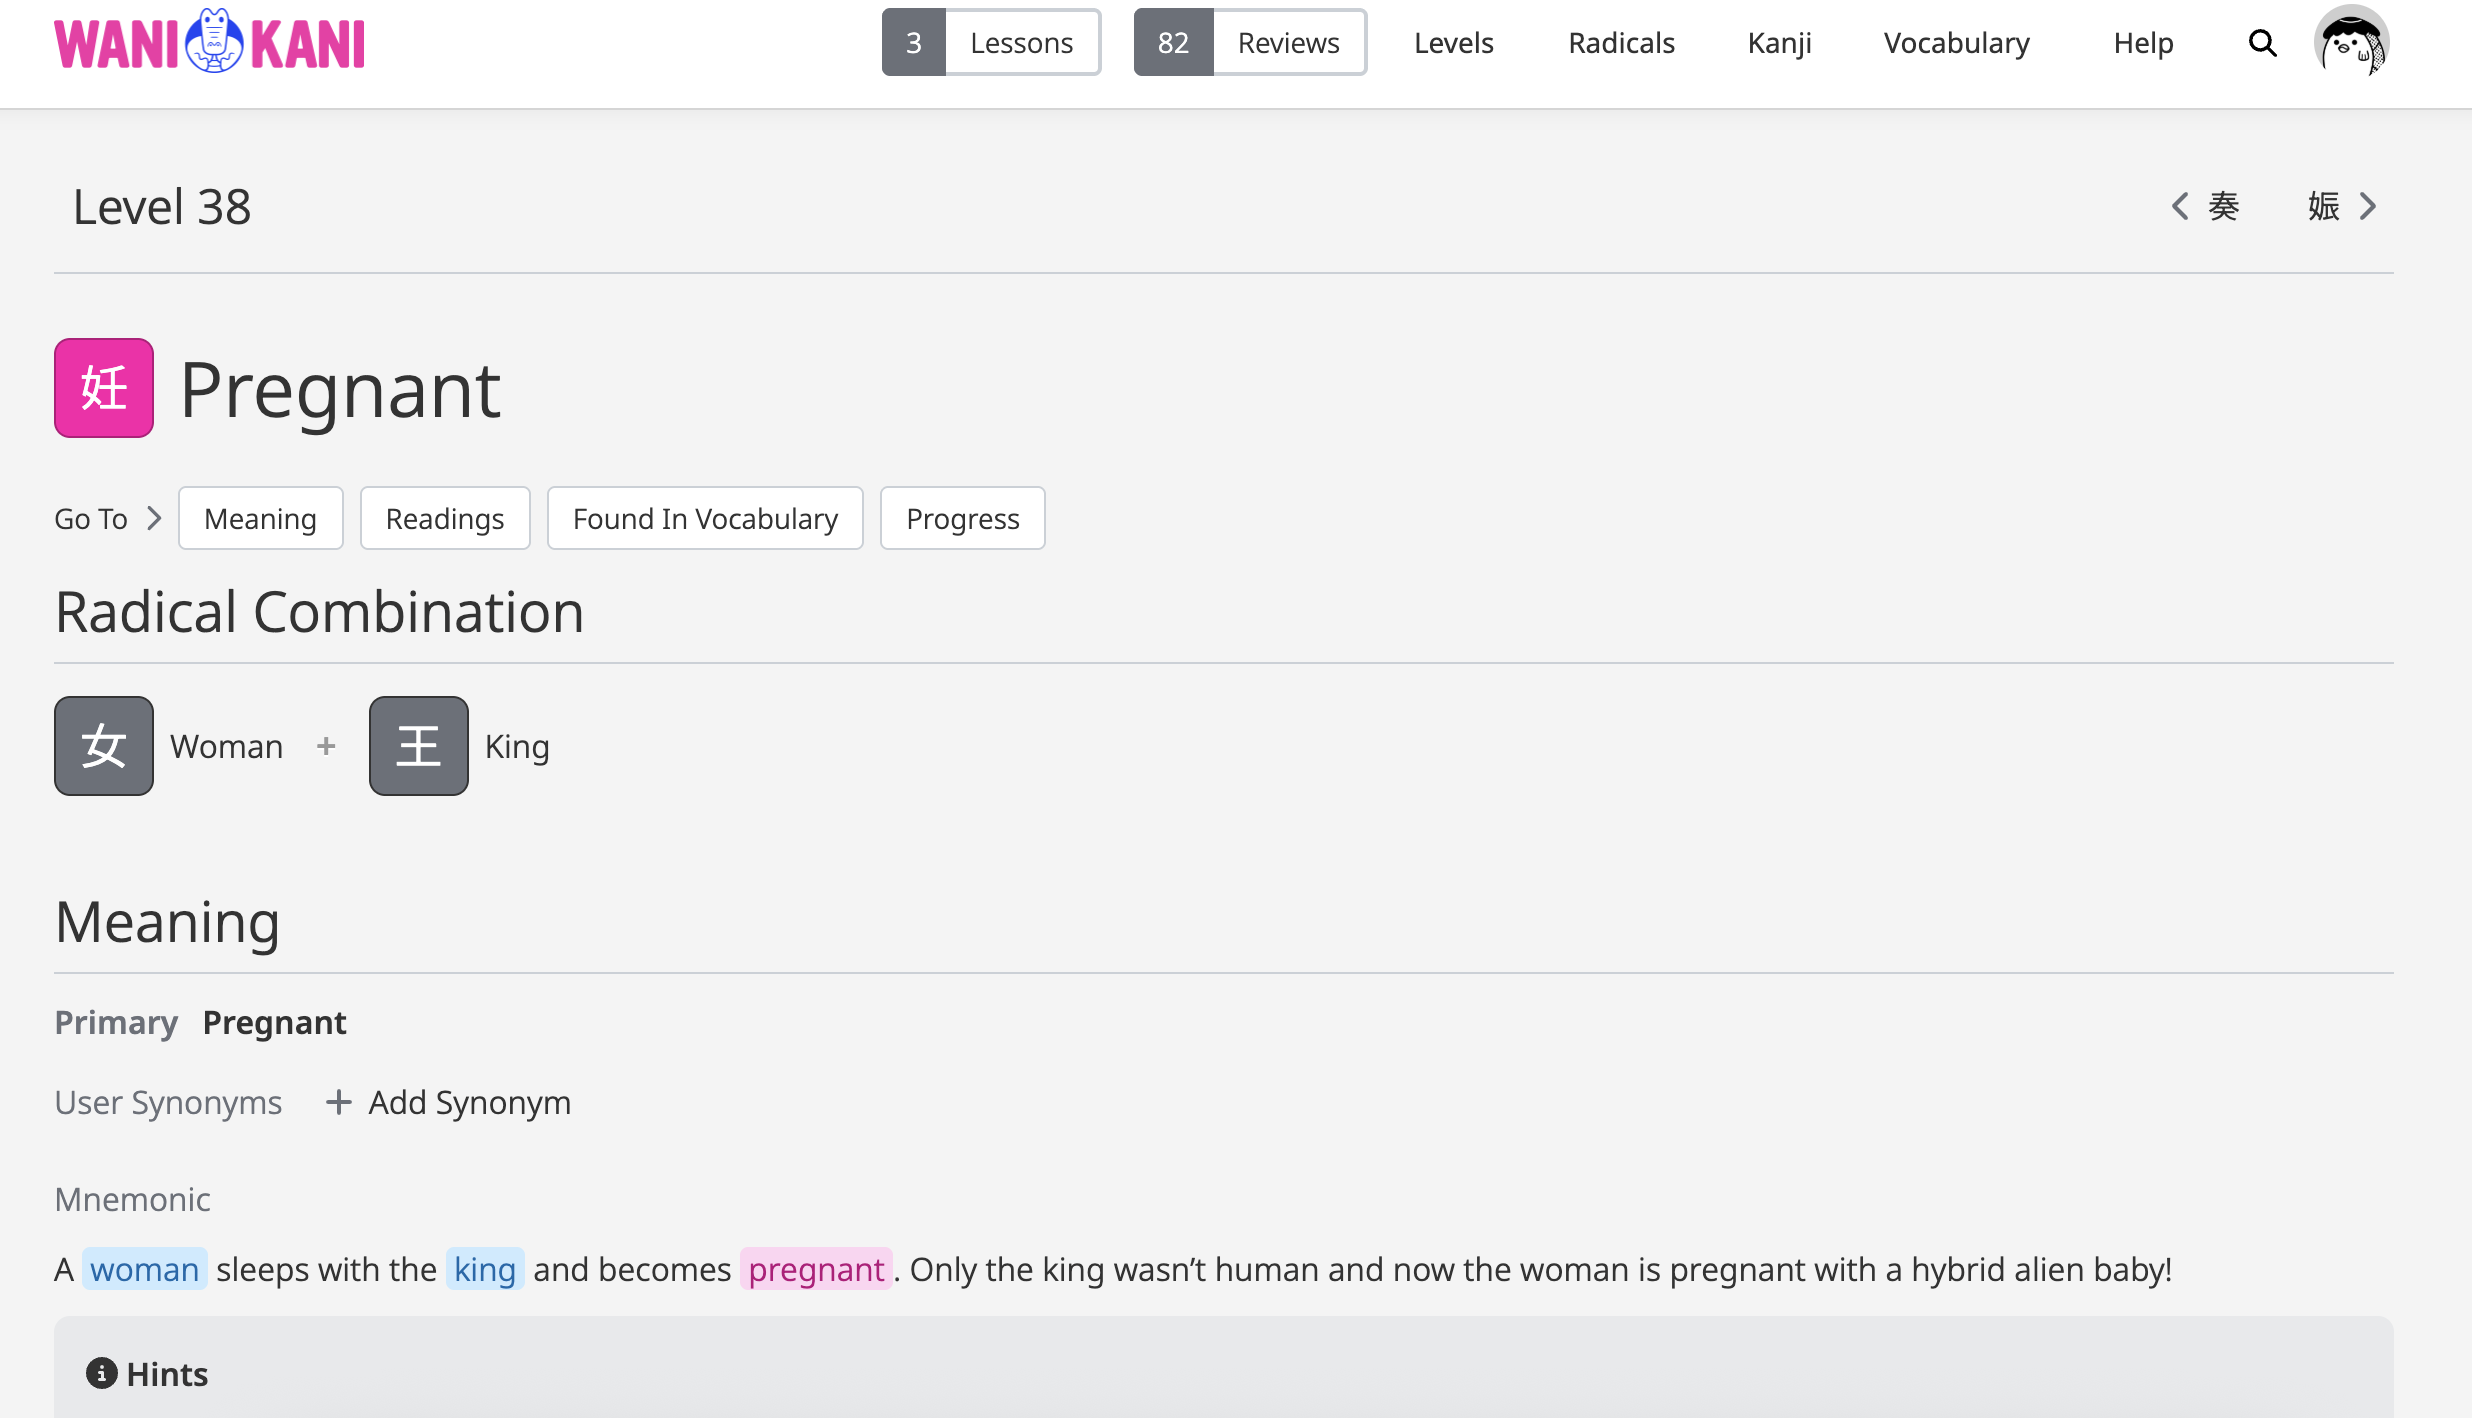Open the search magnifier icon

click(2262, 43)
